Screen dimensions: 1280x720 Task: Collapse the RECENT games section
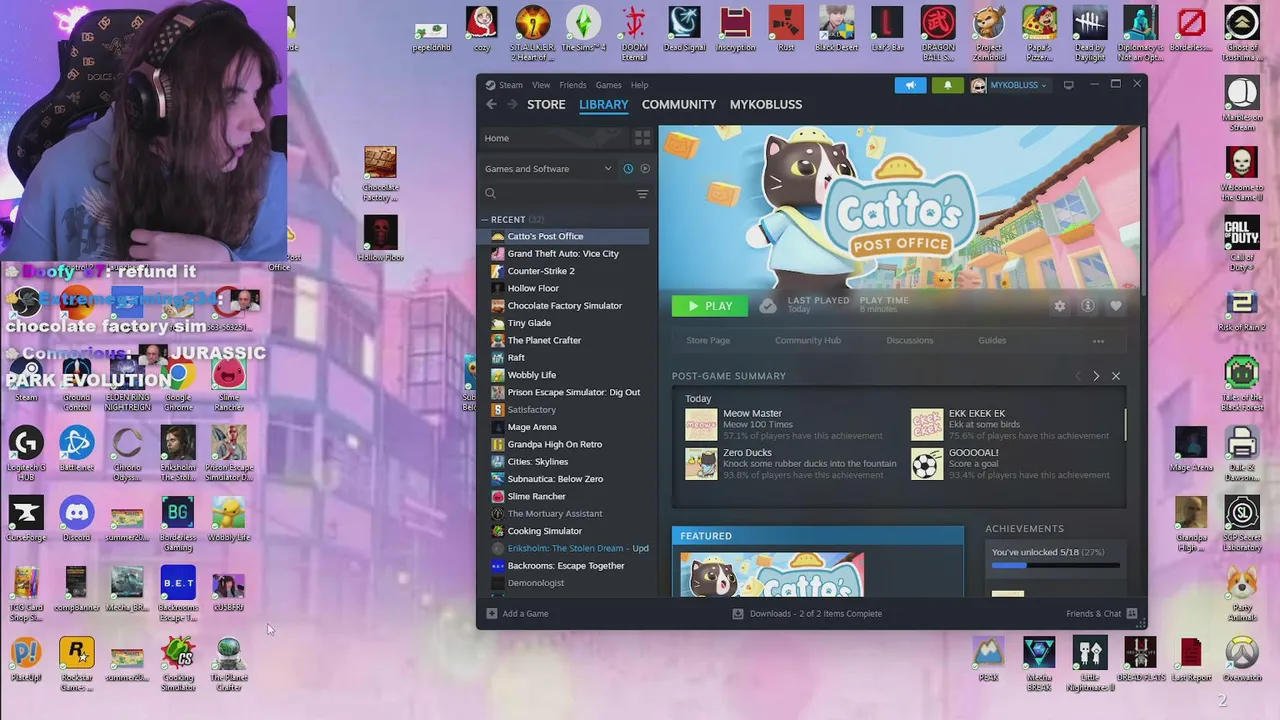485,219
